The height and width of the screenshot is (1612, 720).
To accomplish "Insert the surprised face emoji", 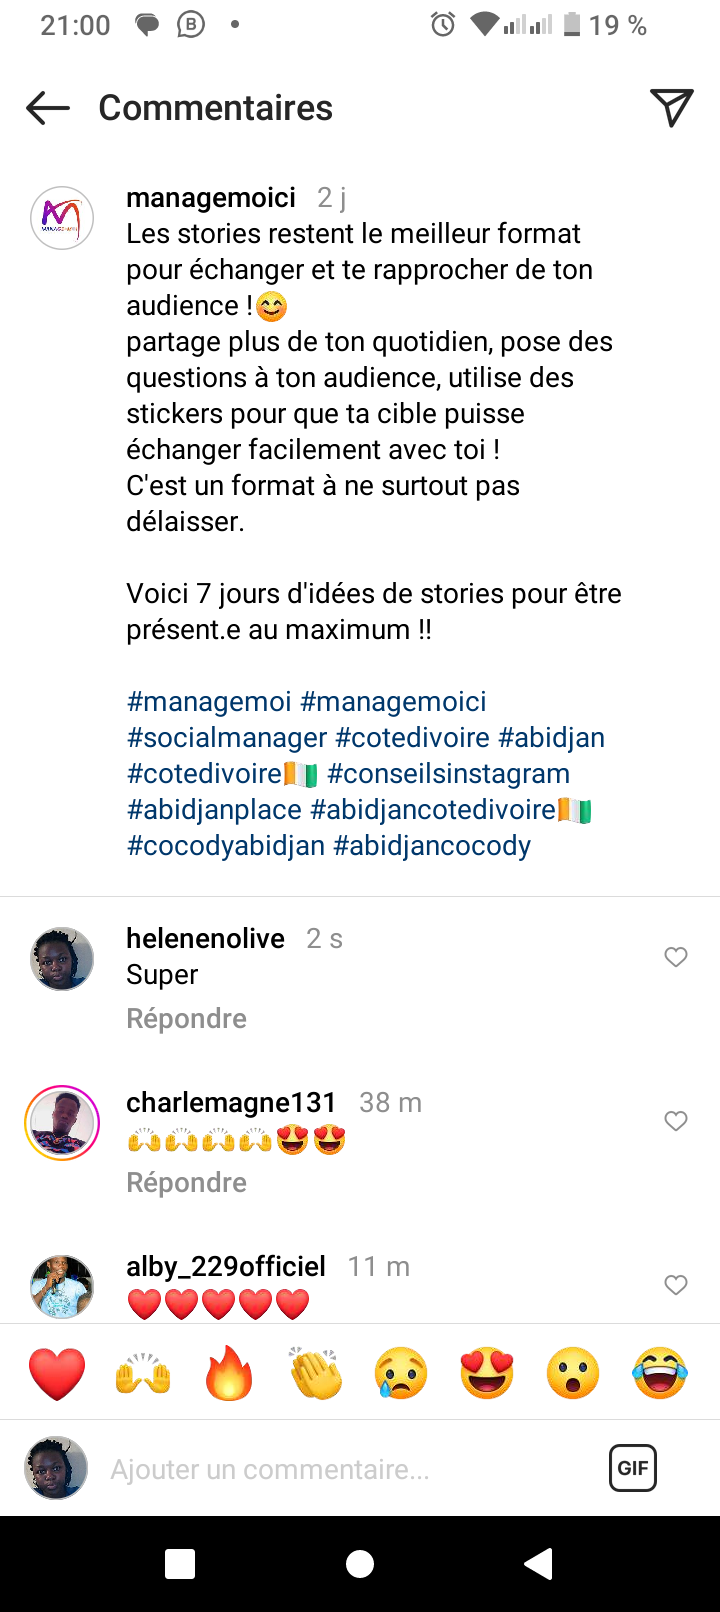I will click(573, 1373).
